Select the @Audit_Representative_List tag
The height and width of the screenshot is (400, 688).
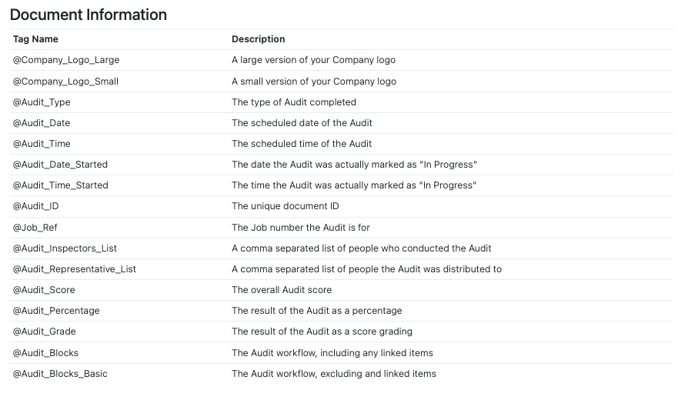click(x=74, y=269)
